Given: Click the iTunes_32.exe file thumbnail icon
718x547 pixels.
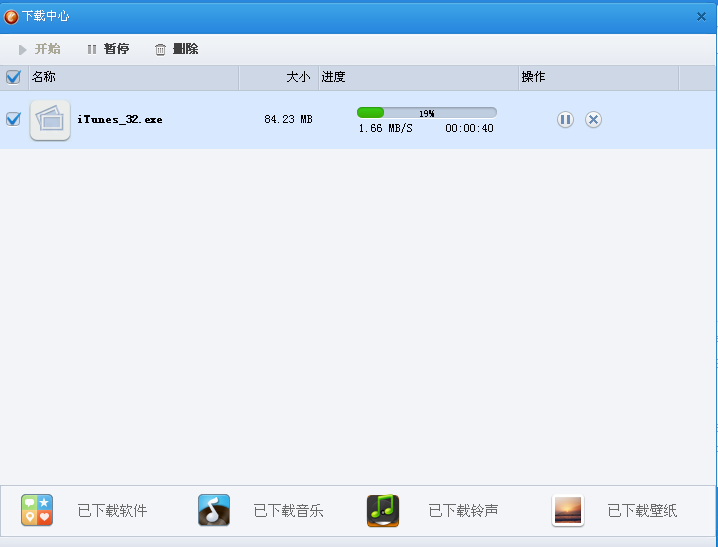Looking at the screenshot, I should point(50,120).
